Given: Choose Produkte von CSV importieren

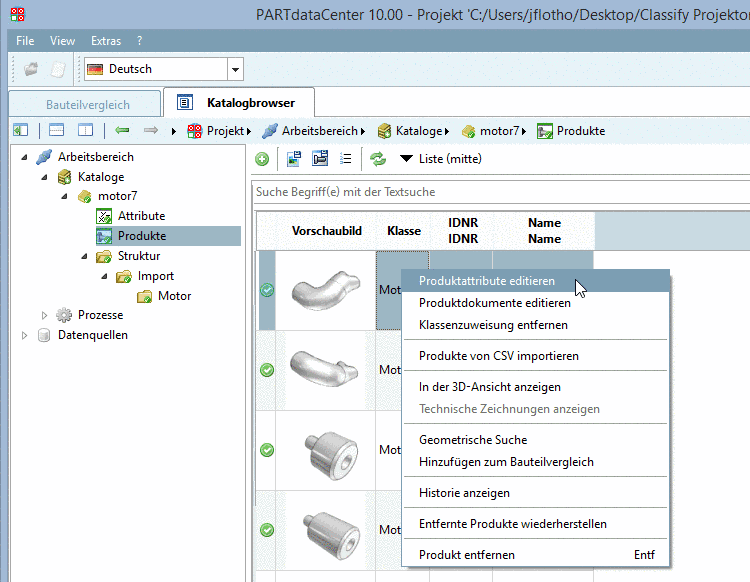Looking at the screenshot, I should tap(536, 356).
